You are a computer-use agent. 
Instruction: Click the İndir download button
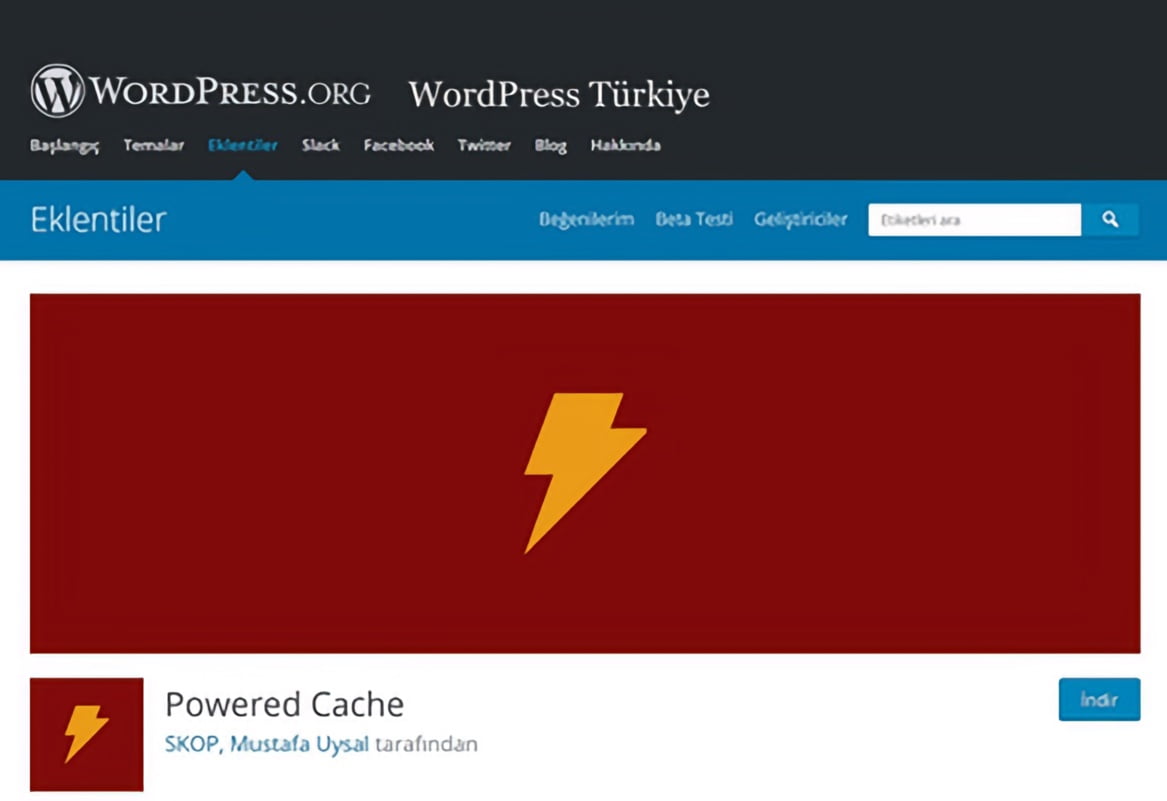coord(1099,700)
